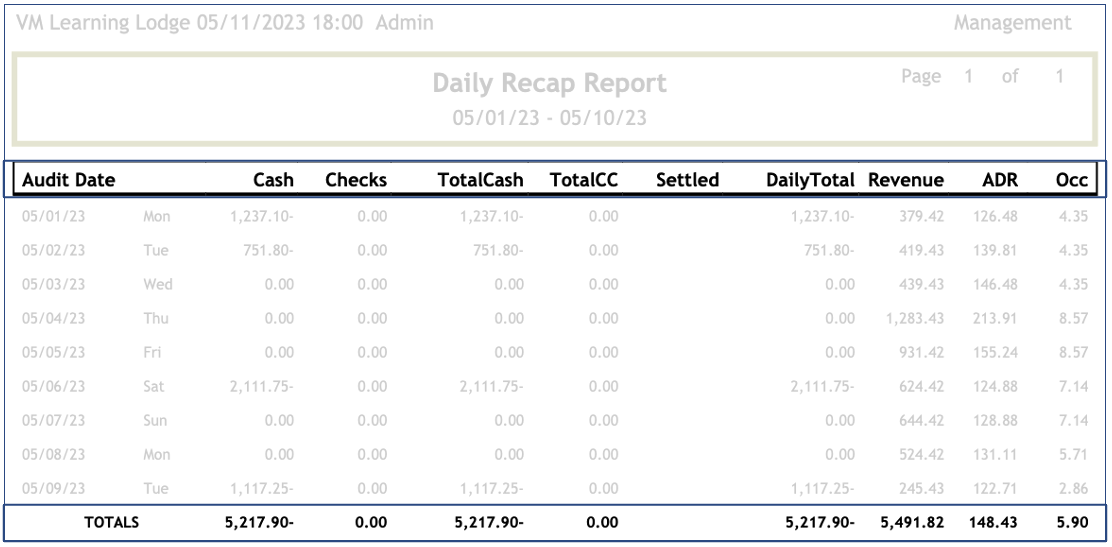Select the Revenue column header
The image size is (1112, 547).
pos(906,180)
